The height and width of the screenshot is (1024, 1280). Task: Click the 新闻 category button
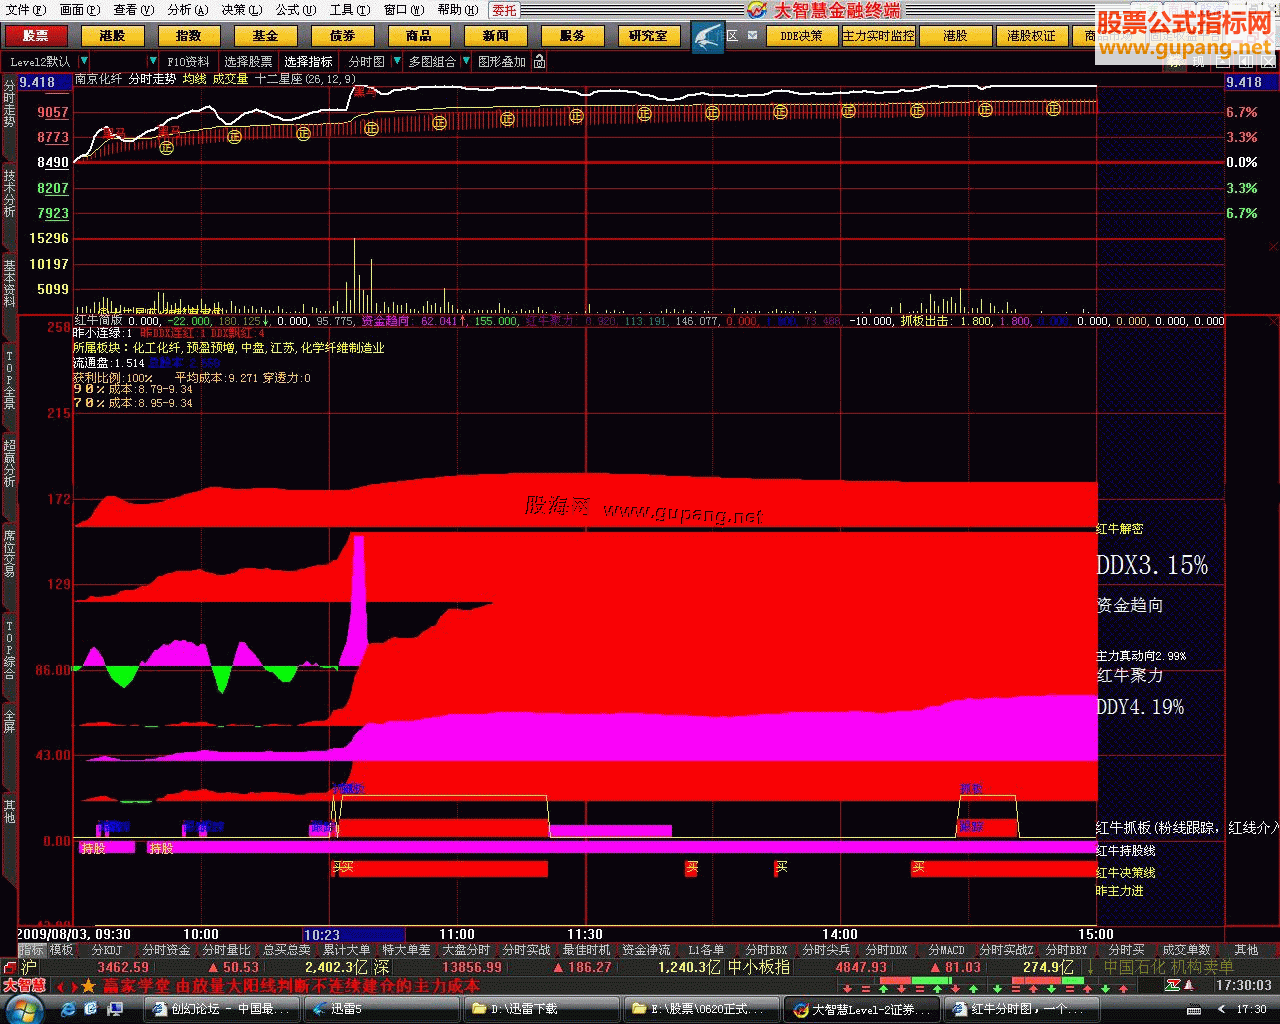[x=495, y=36]
